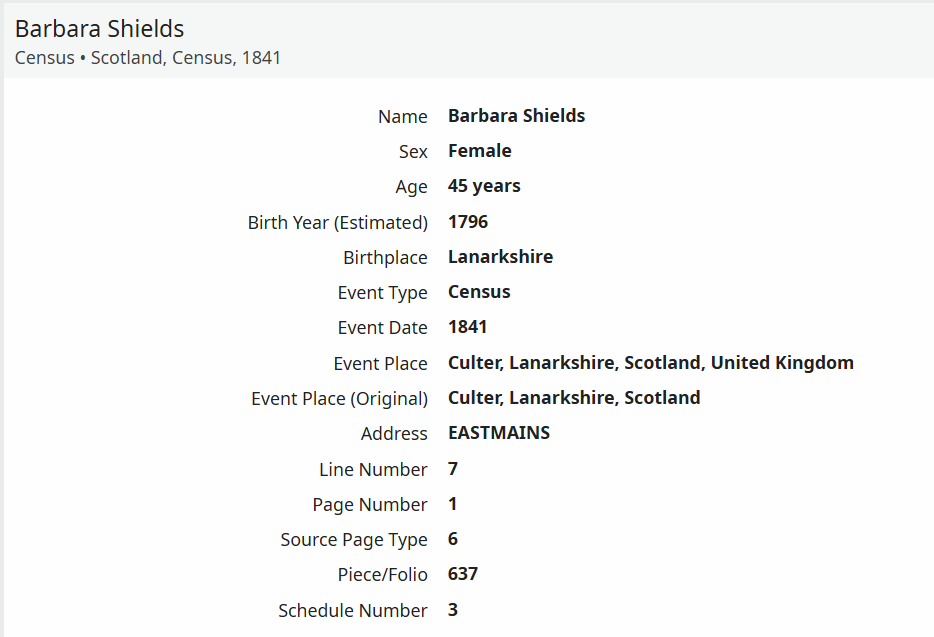Screen dimensions: 934x637
Task: Select the Sex value Female
Action: click(x=480, y=151)
